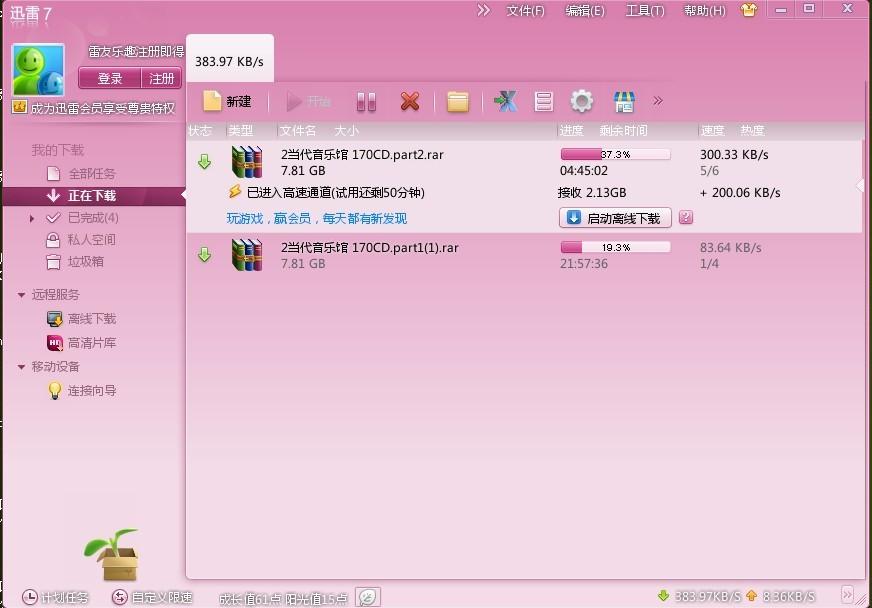Screen dimensions: 872x608
Task: Click the lightning high-speed channel icon
Action: coord(235,191)
